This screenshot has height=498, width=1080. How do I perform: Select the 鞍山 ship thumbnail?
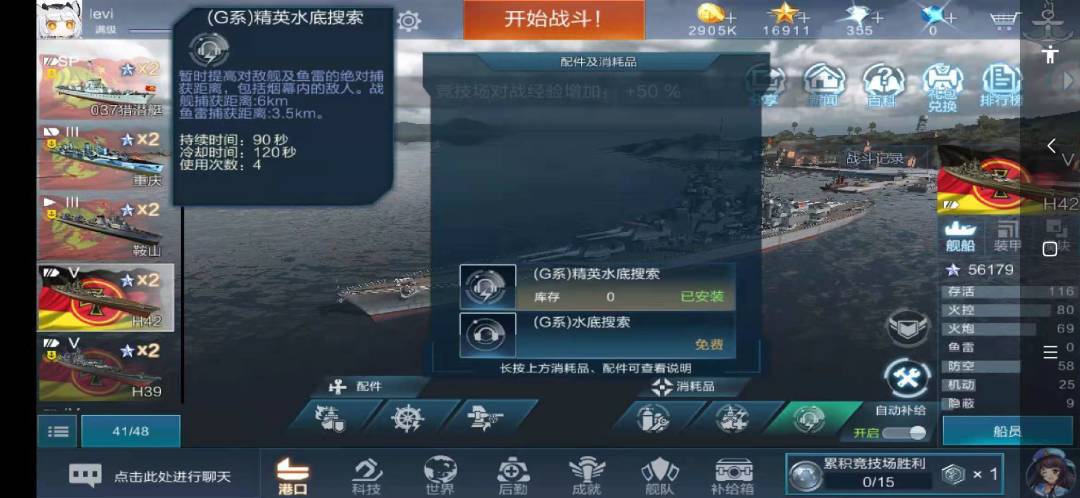pyautogui.click(x=107, y=226)
